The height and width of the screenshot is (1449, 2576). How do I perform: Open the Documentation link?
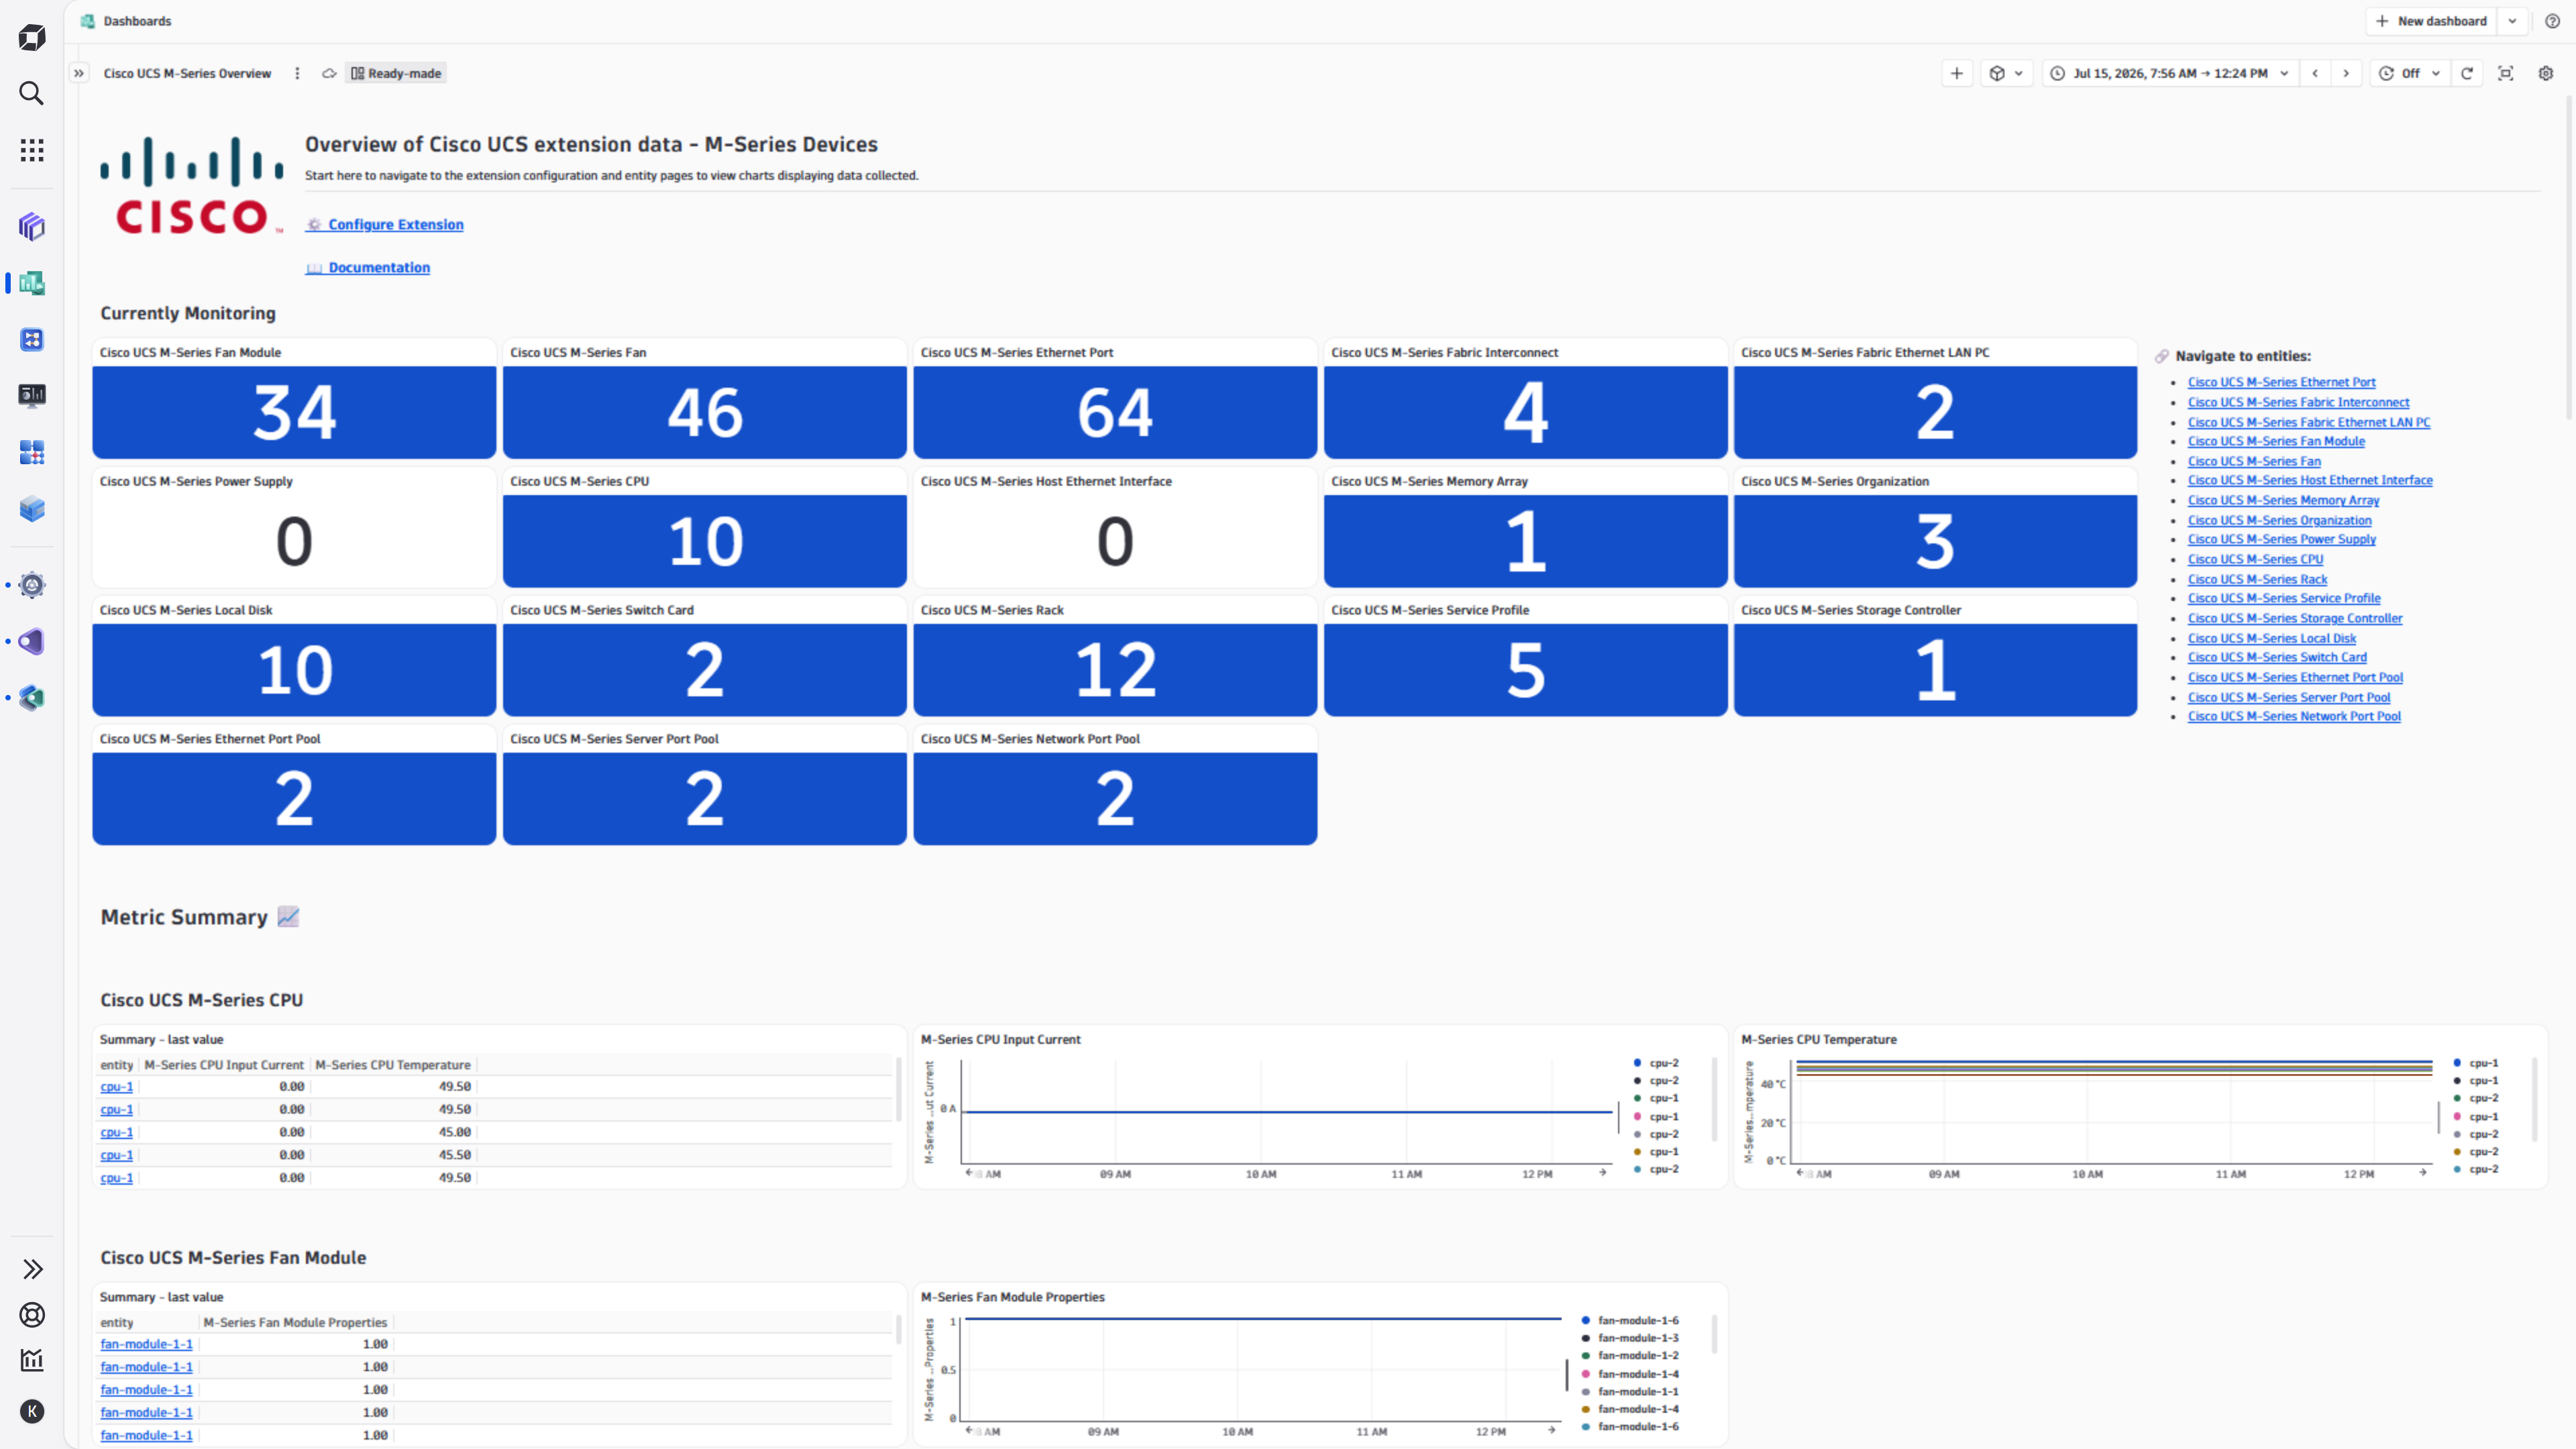pos(368,267)
